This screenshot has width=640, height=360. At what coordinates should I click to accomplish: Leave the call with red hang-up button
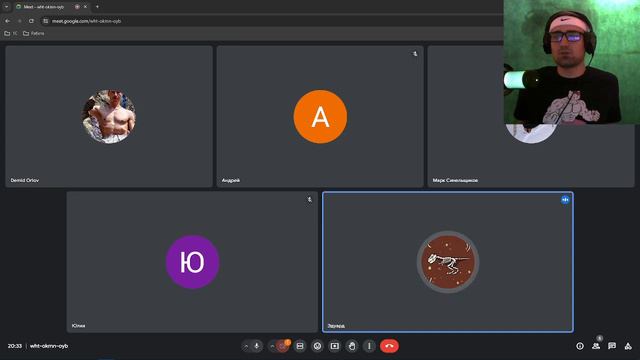click(x=389, y=346)
